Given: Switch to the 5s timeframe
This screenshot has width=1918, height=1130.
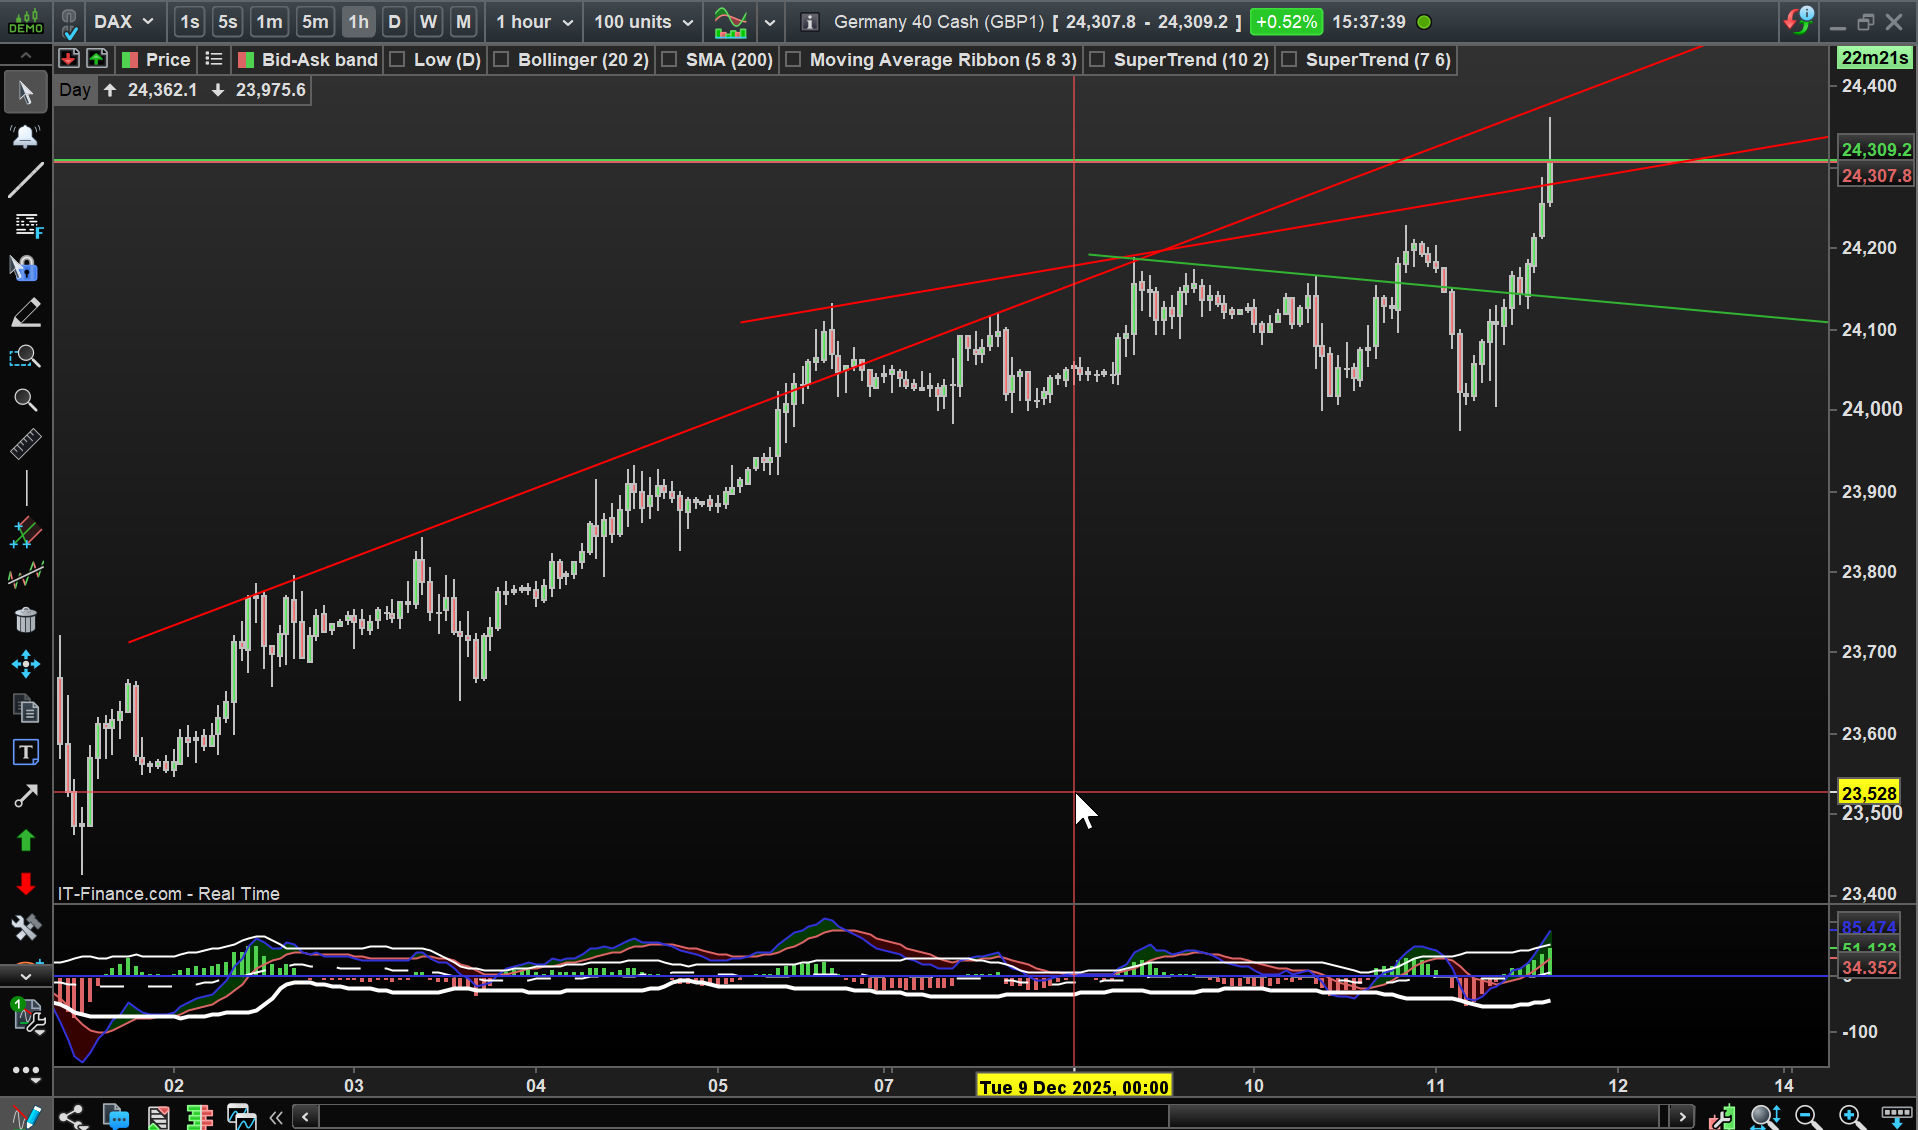Looking at the screenshot, I should tap(228, 22).
